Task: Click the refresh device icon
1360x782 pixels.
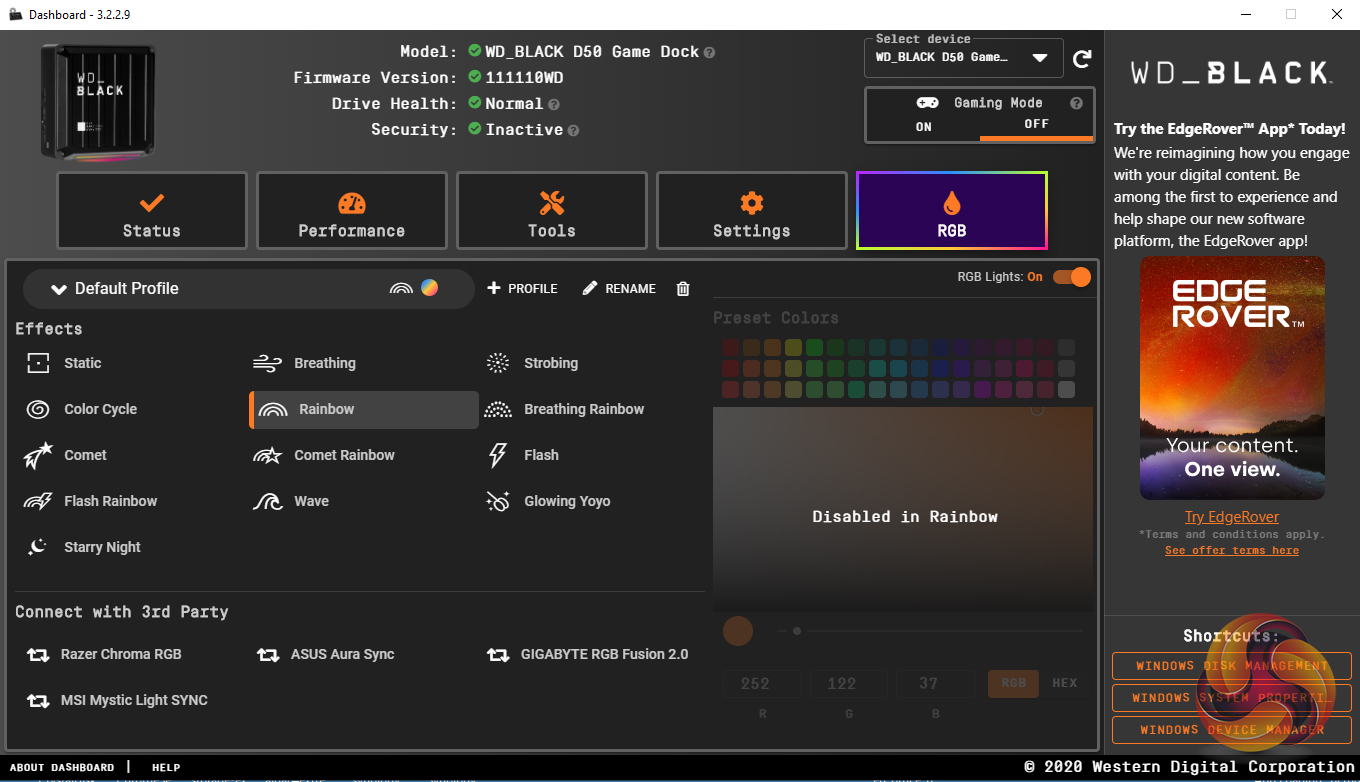Action: click(1081, 59)
